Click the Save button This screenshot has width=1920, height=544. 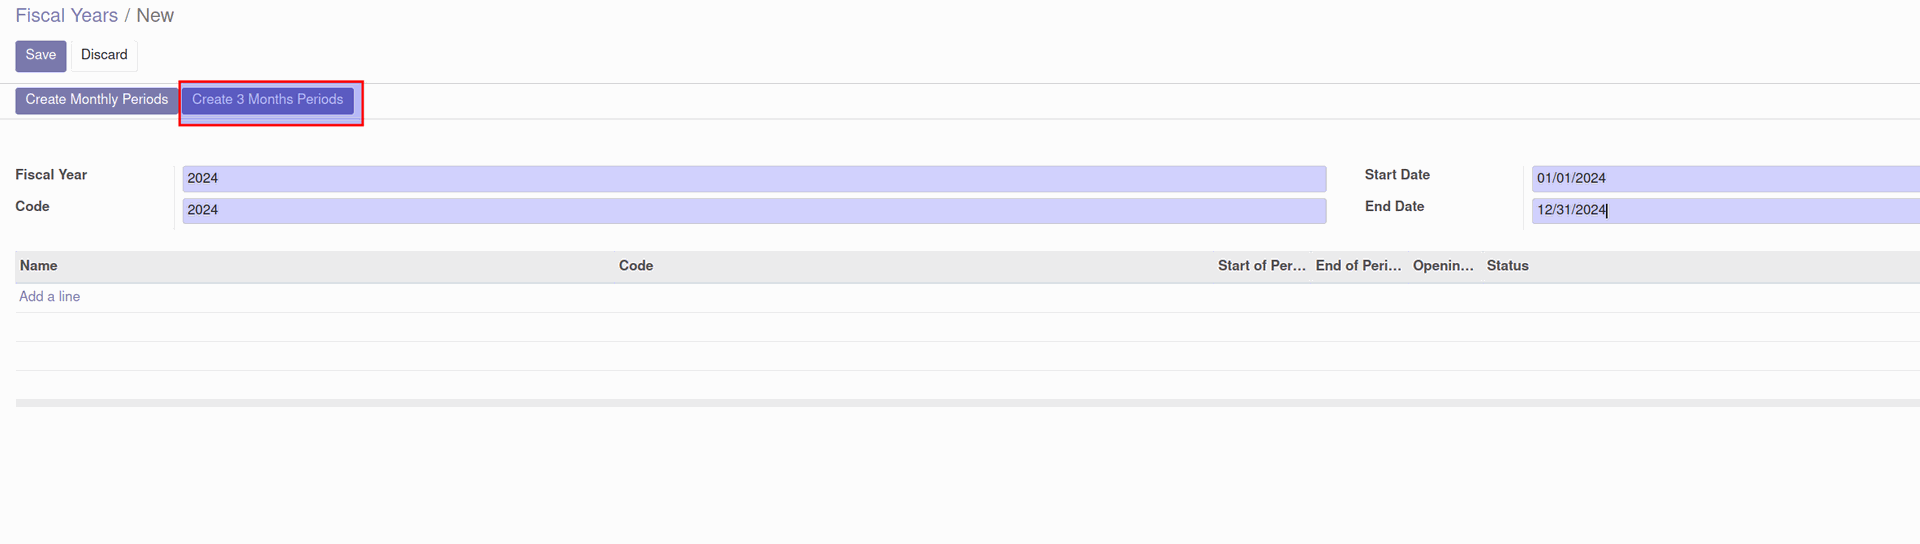pyautogui.click(x=41, y=55)
